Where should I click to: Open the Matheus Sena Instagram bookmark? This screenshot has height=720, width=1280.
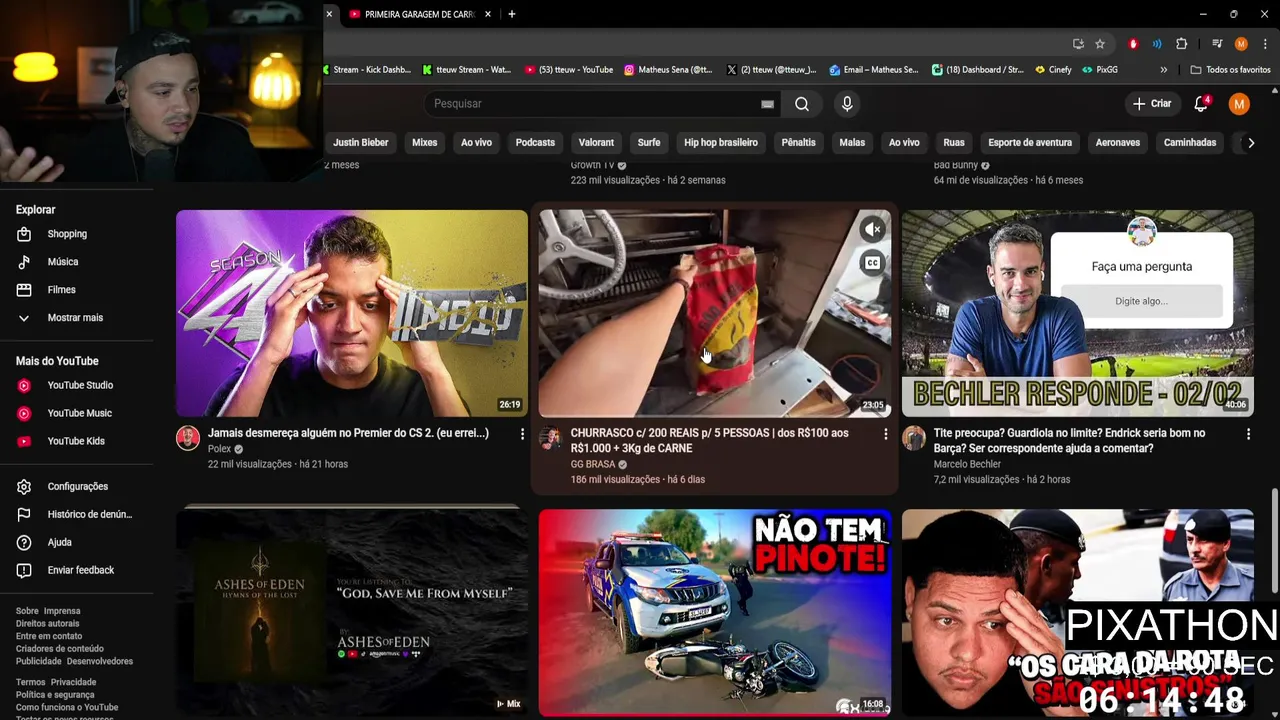[x=668, y=70]
